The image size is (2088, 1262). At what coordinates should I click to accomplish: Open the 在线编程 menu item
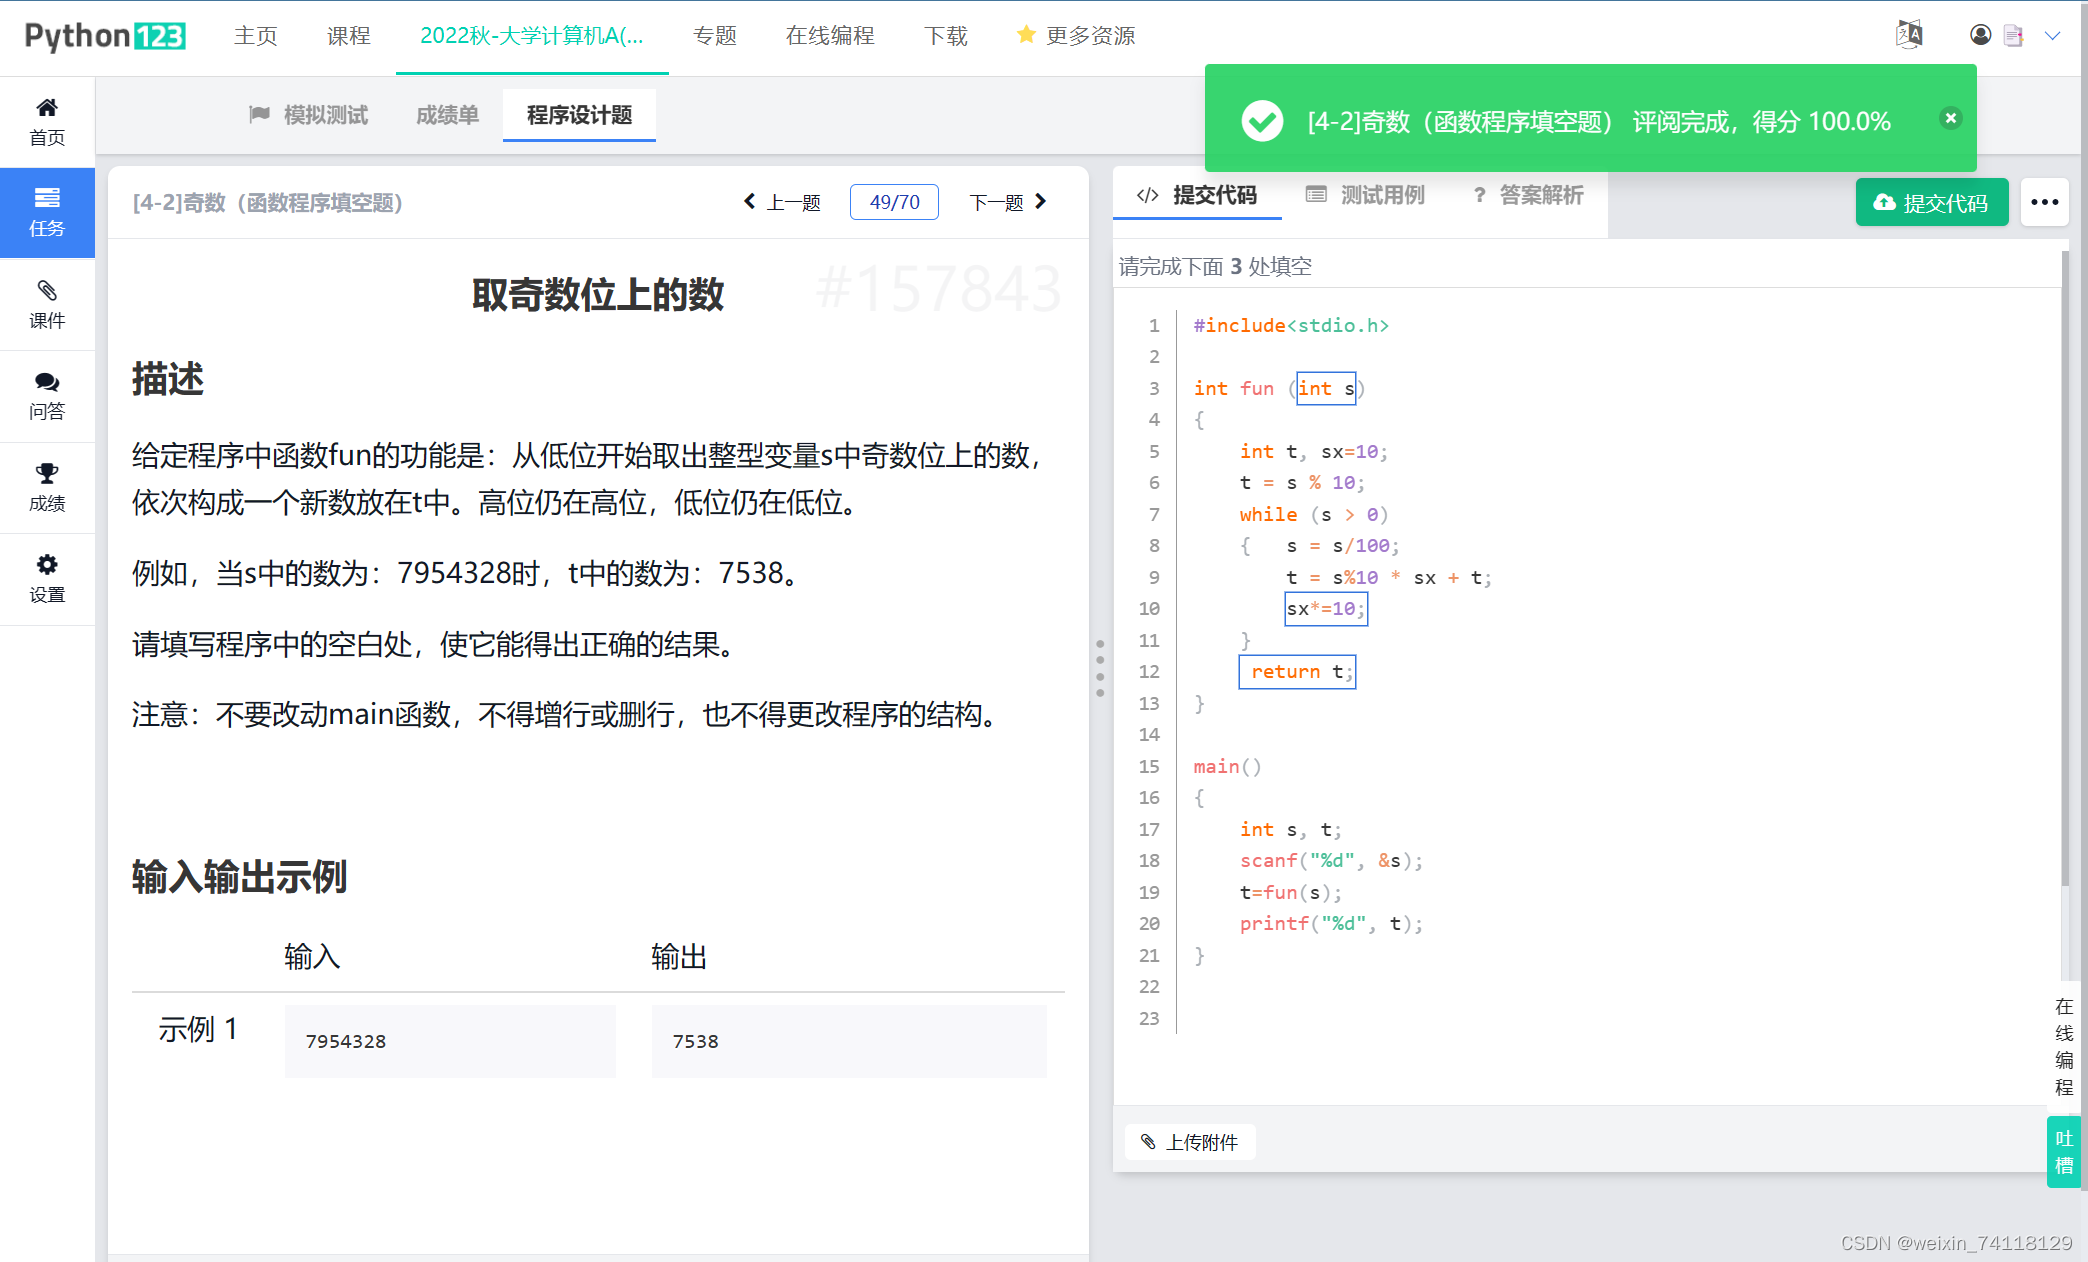[830, 35]
